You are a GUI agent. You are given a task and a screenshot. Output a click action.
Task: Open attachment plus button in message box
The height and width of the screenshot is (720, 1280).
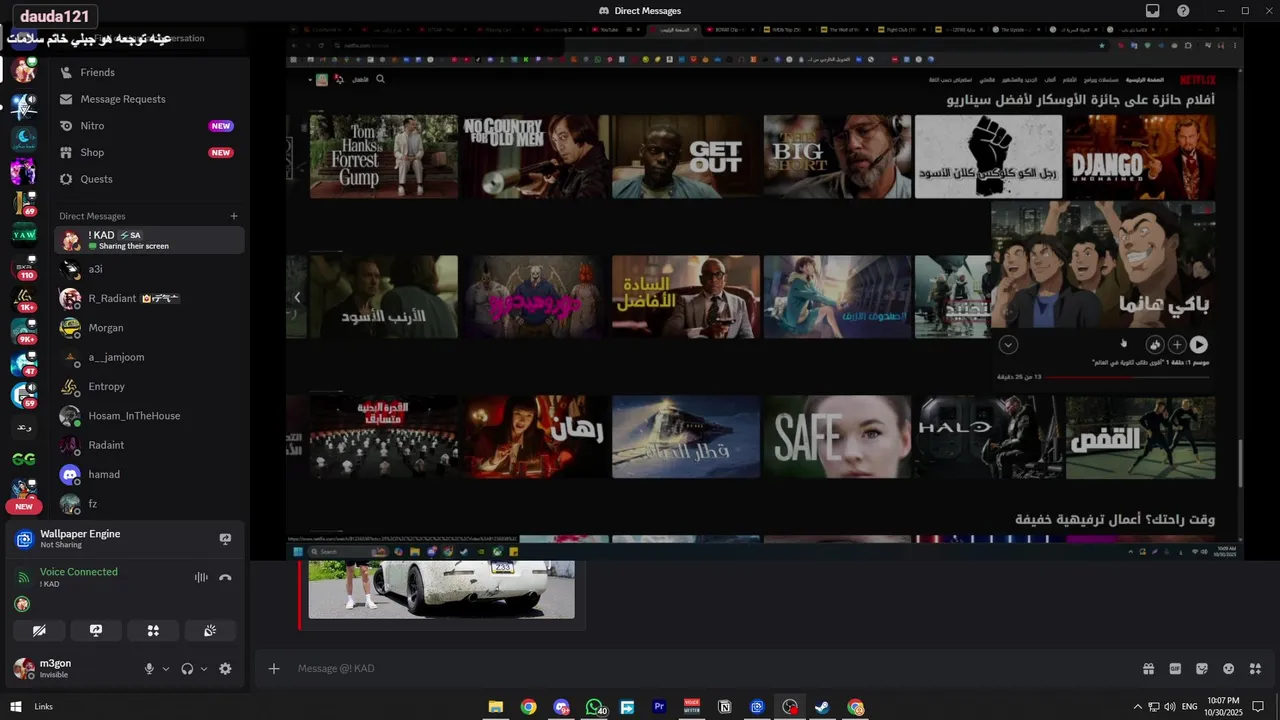[274, 668]
